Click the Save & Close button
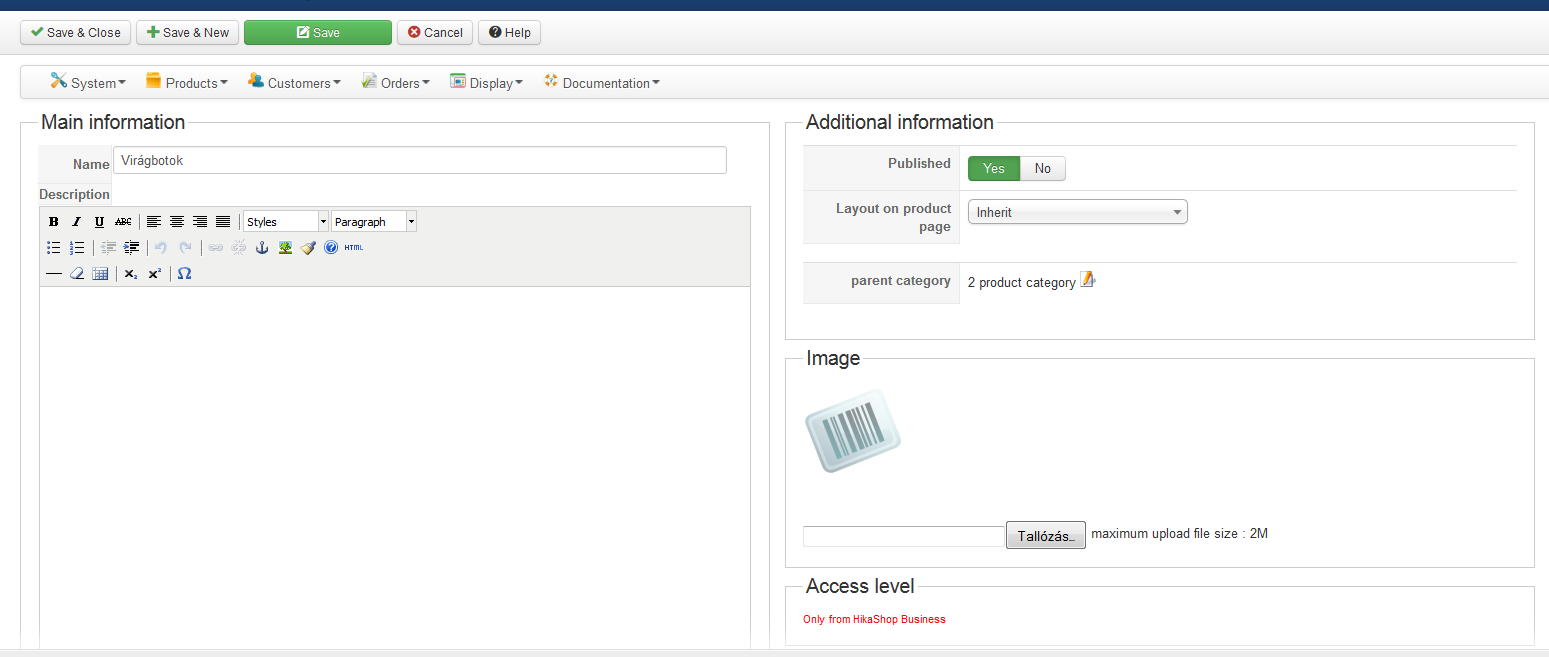This screenshot has height=657, width=1549. click(75, 33)
